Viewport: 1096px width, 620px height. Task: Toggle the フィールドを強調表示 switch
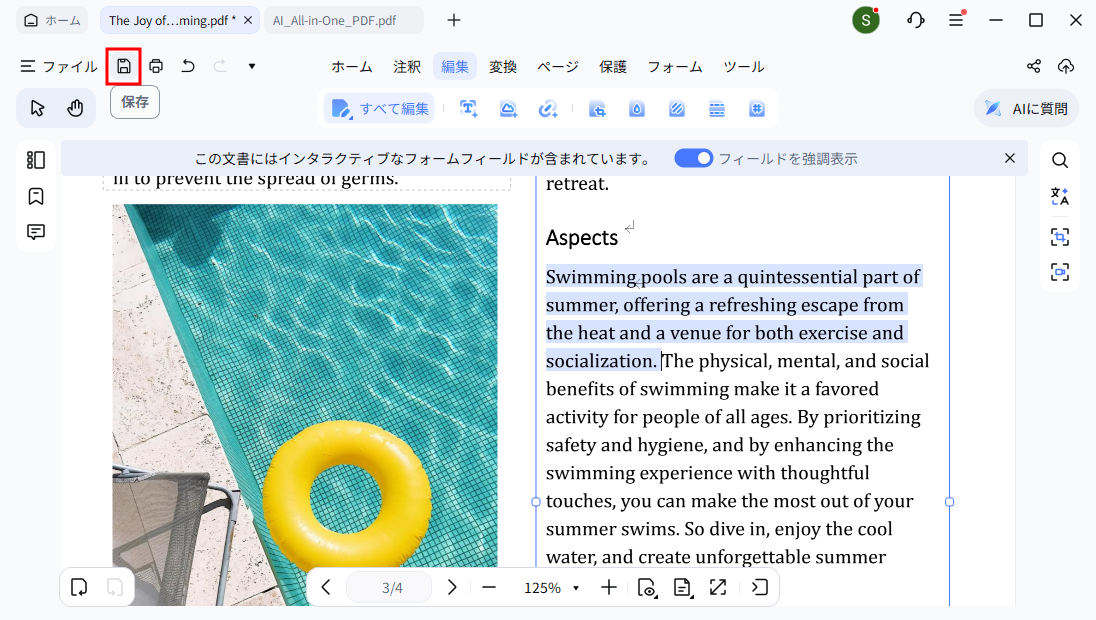(693, 158)
